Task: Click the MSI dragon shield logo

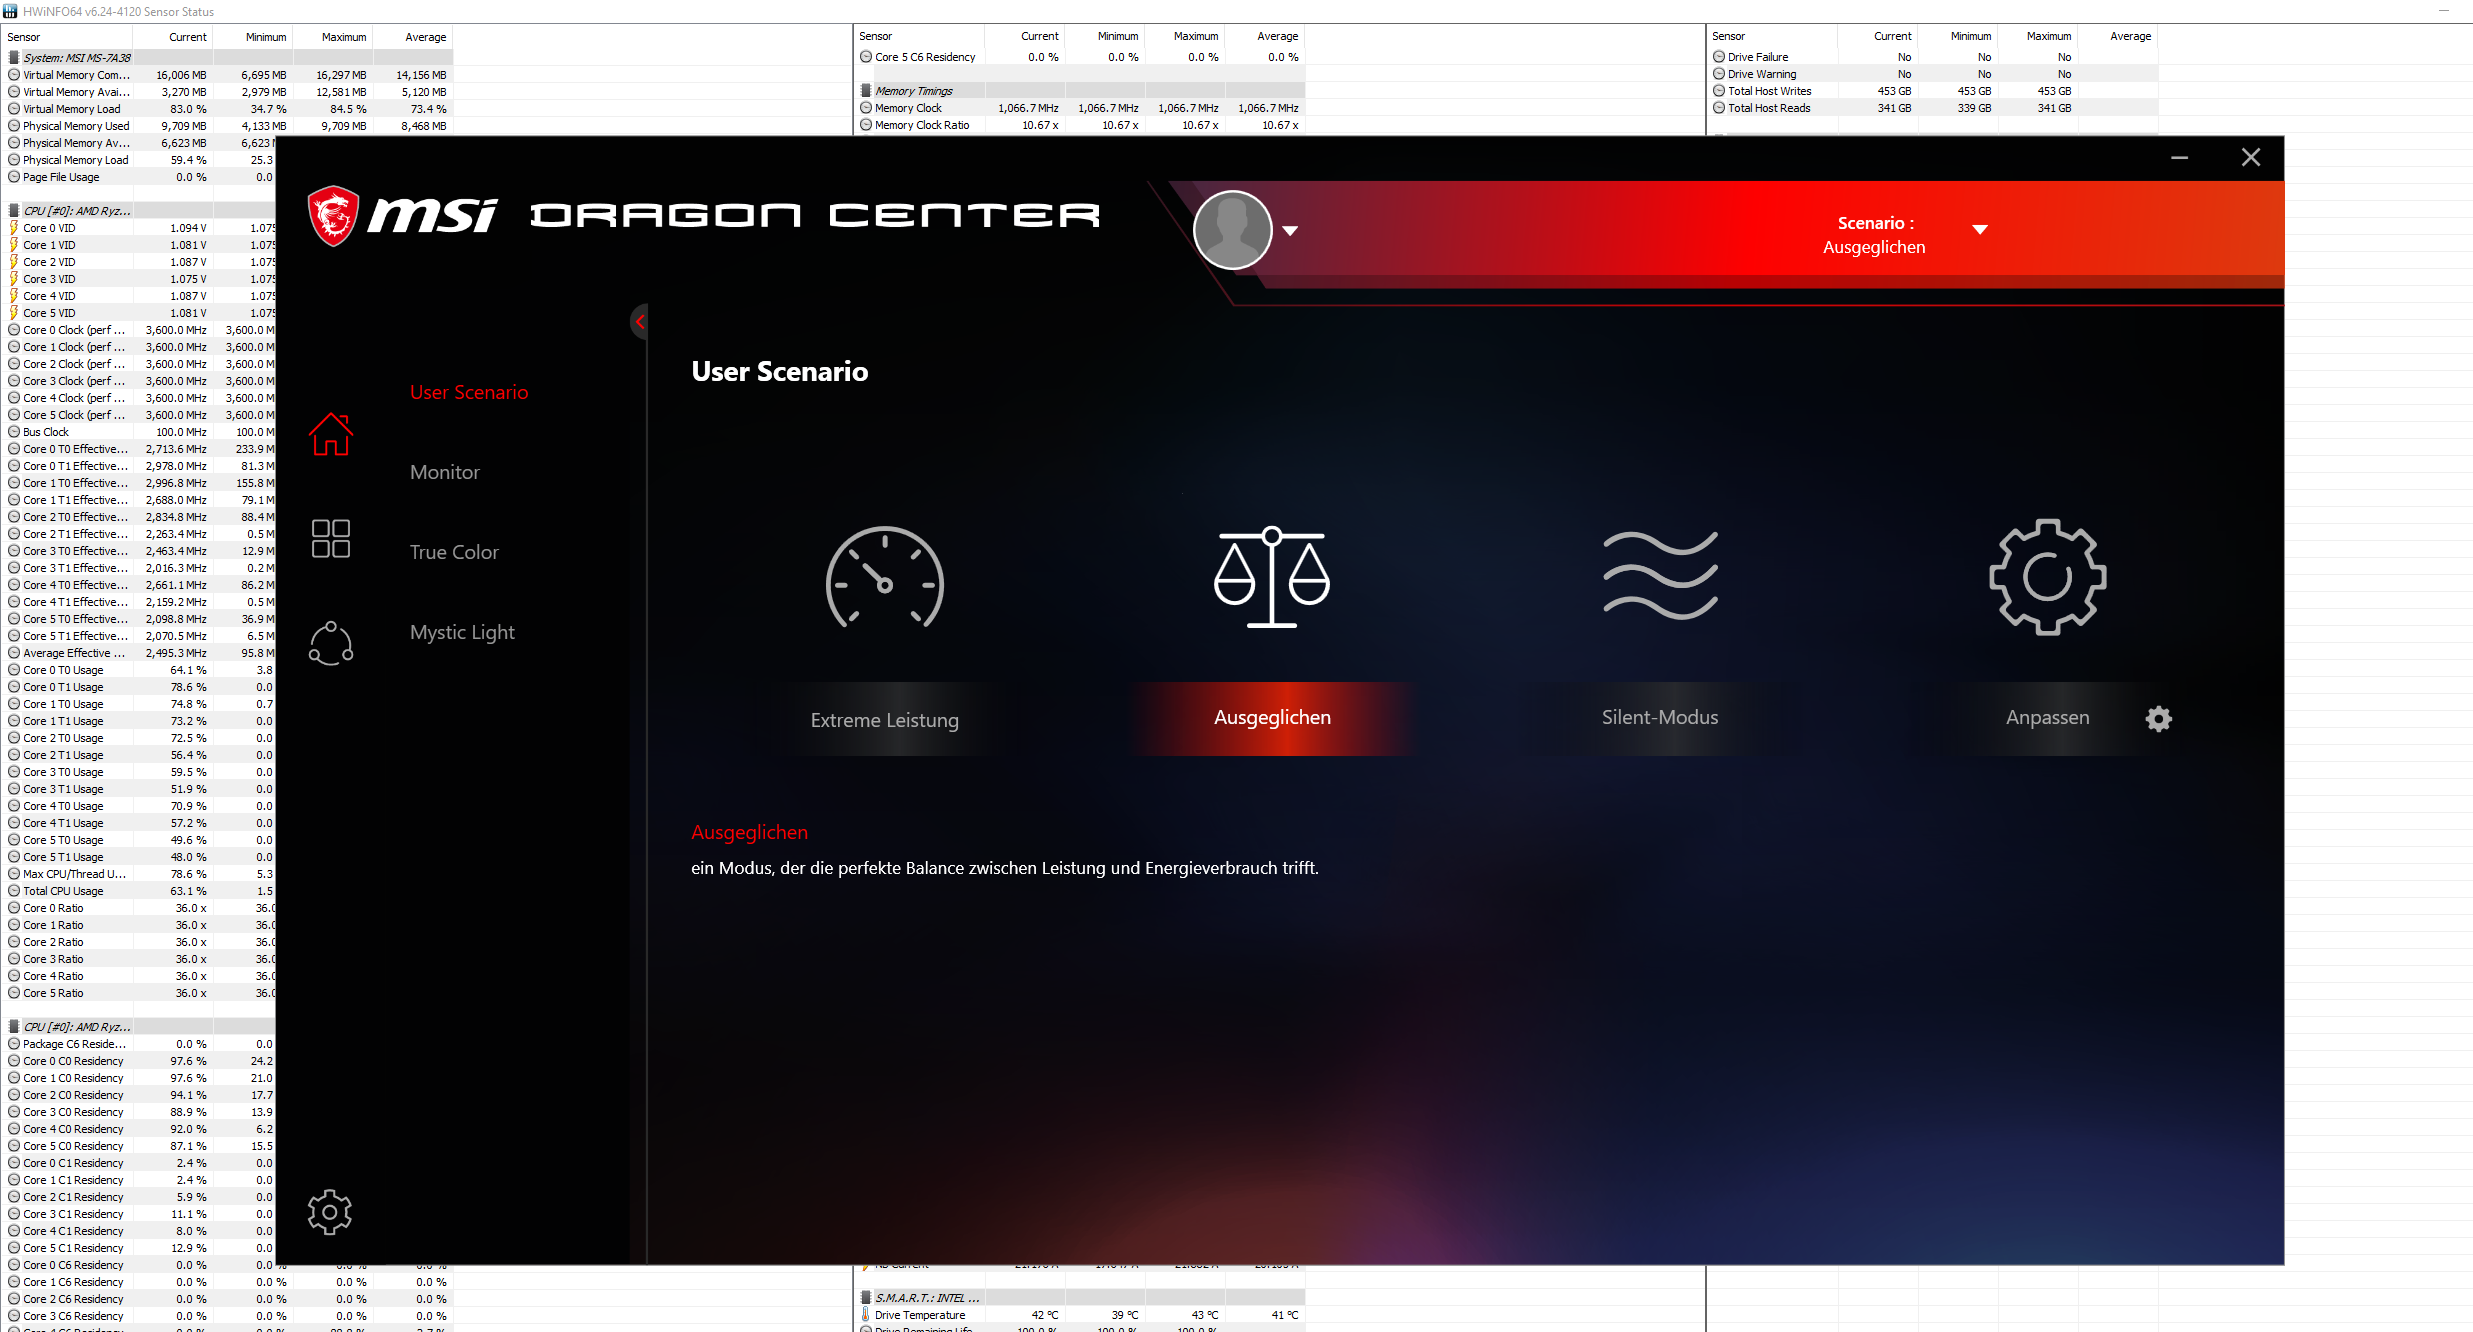Action: click(333, 215)
